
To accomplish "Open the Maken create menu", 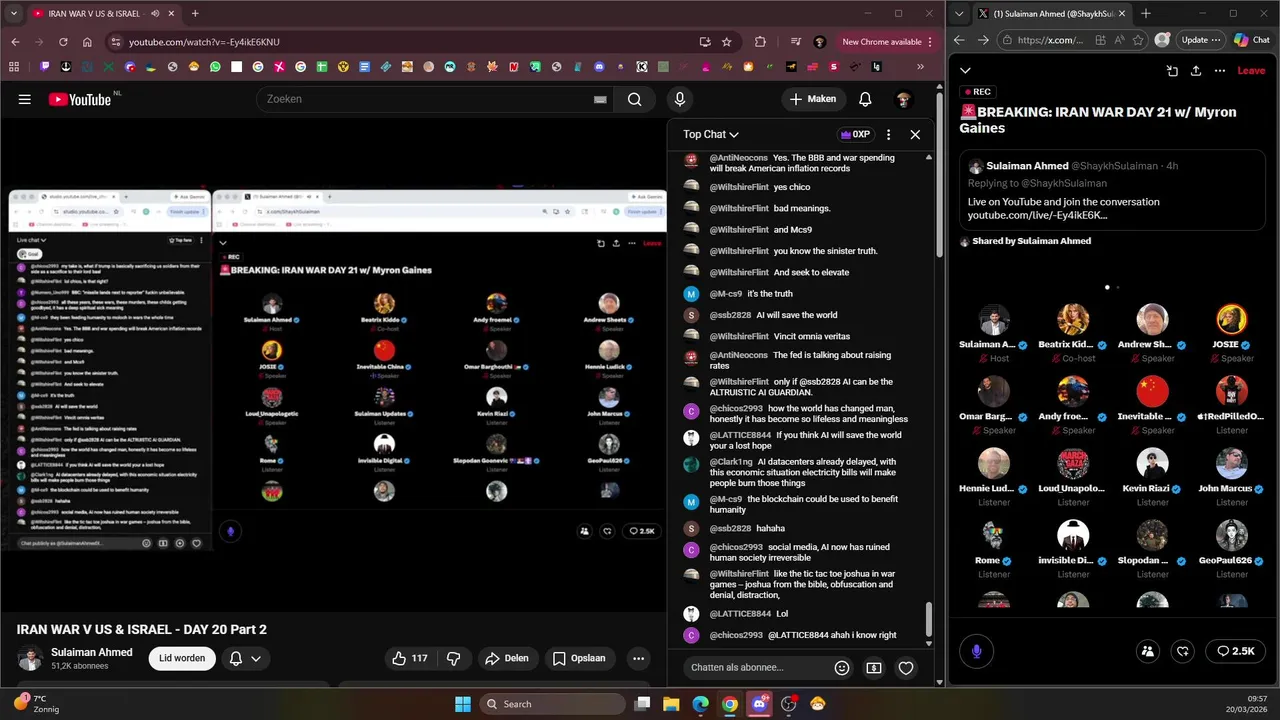I will (x=813, y=99).
